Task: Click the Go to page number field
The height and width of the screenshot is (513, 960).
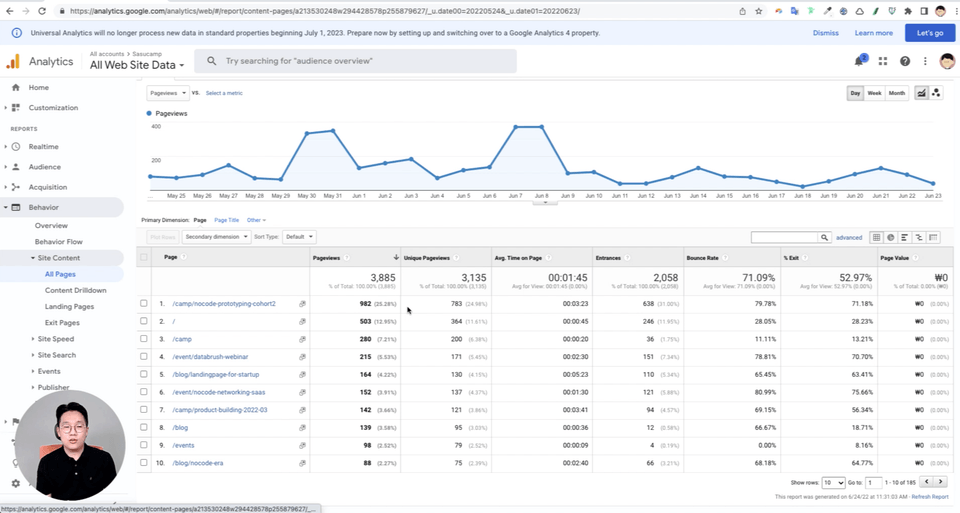Action: (x=874, y=482)
